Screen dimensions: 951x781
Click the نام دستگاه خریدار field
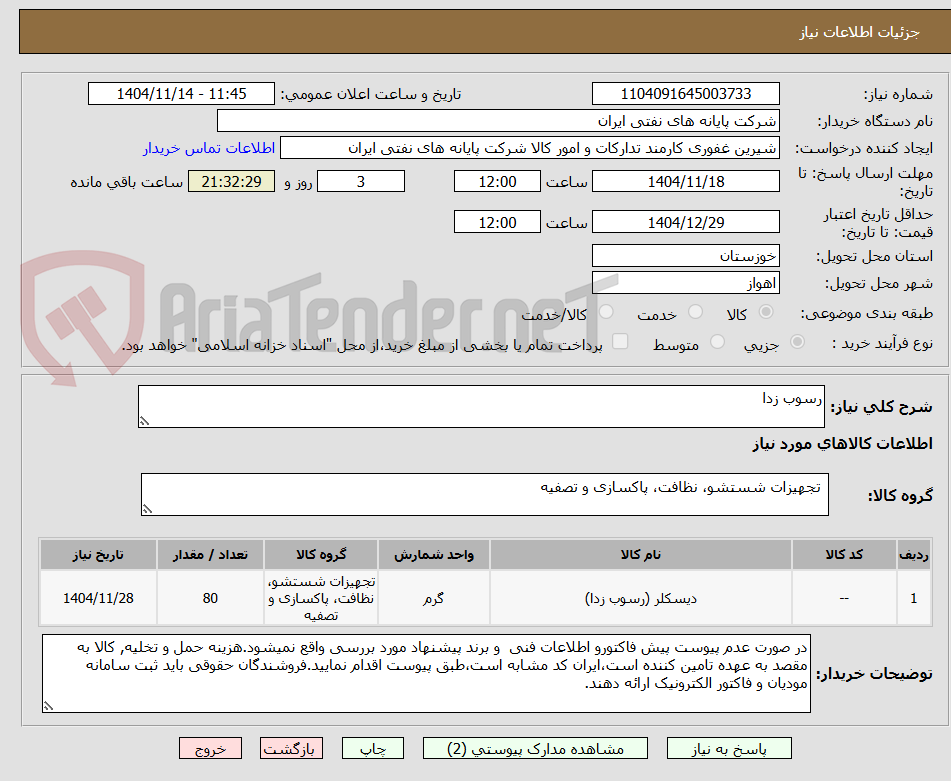[498, 121]
